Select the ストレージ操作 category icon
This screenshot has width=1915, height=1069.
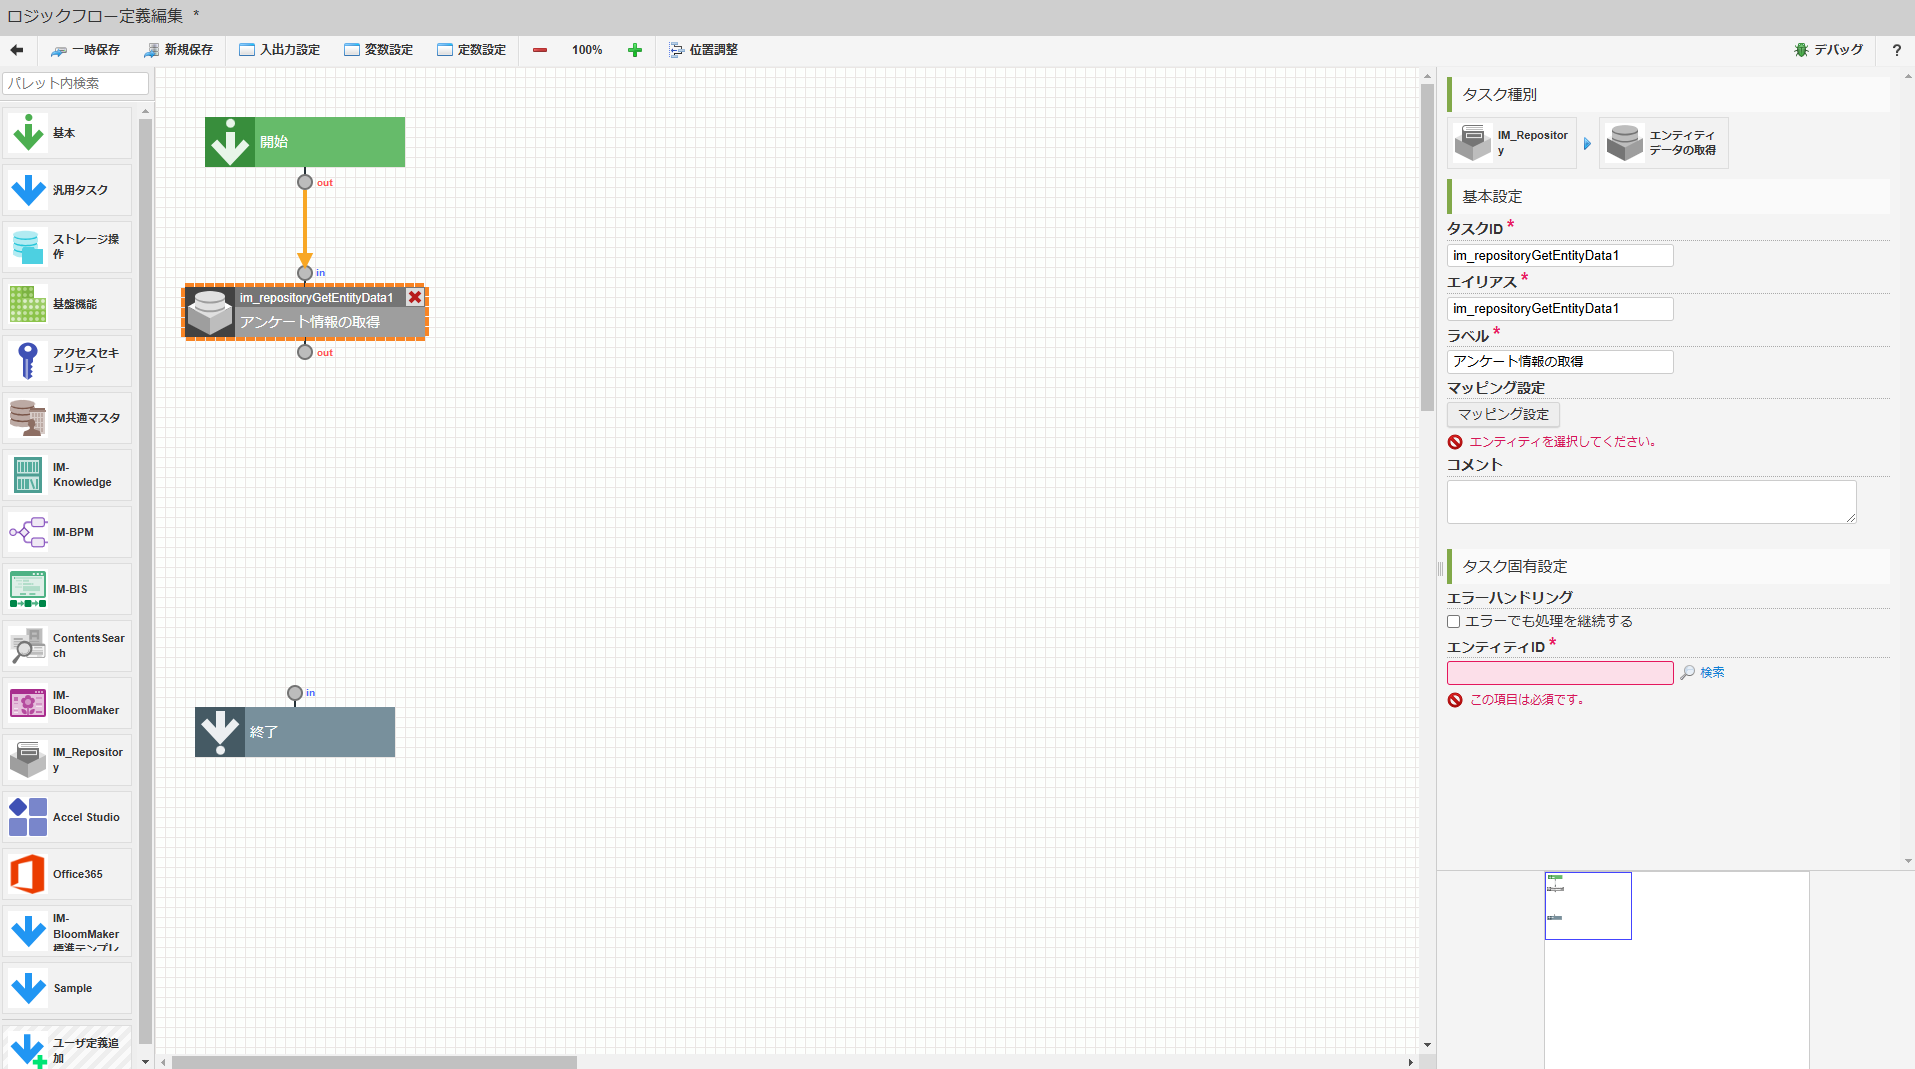click(x=27, y=246)
